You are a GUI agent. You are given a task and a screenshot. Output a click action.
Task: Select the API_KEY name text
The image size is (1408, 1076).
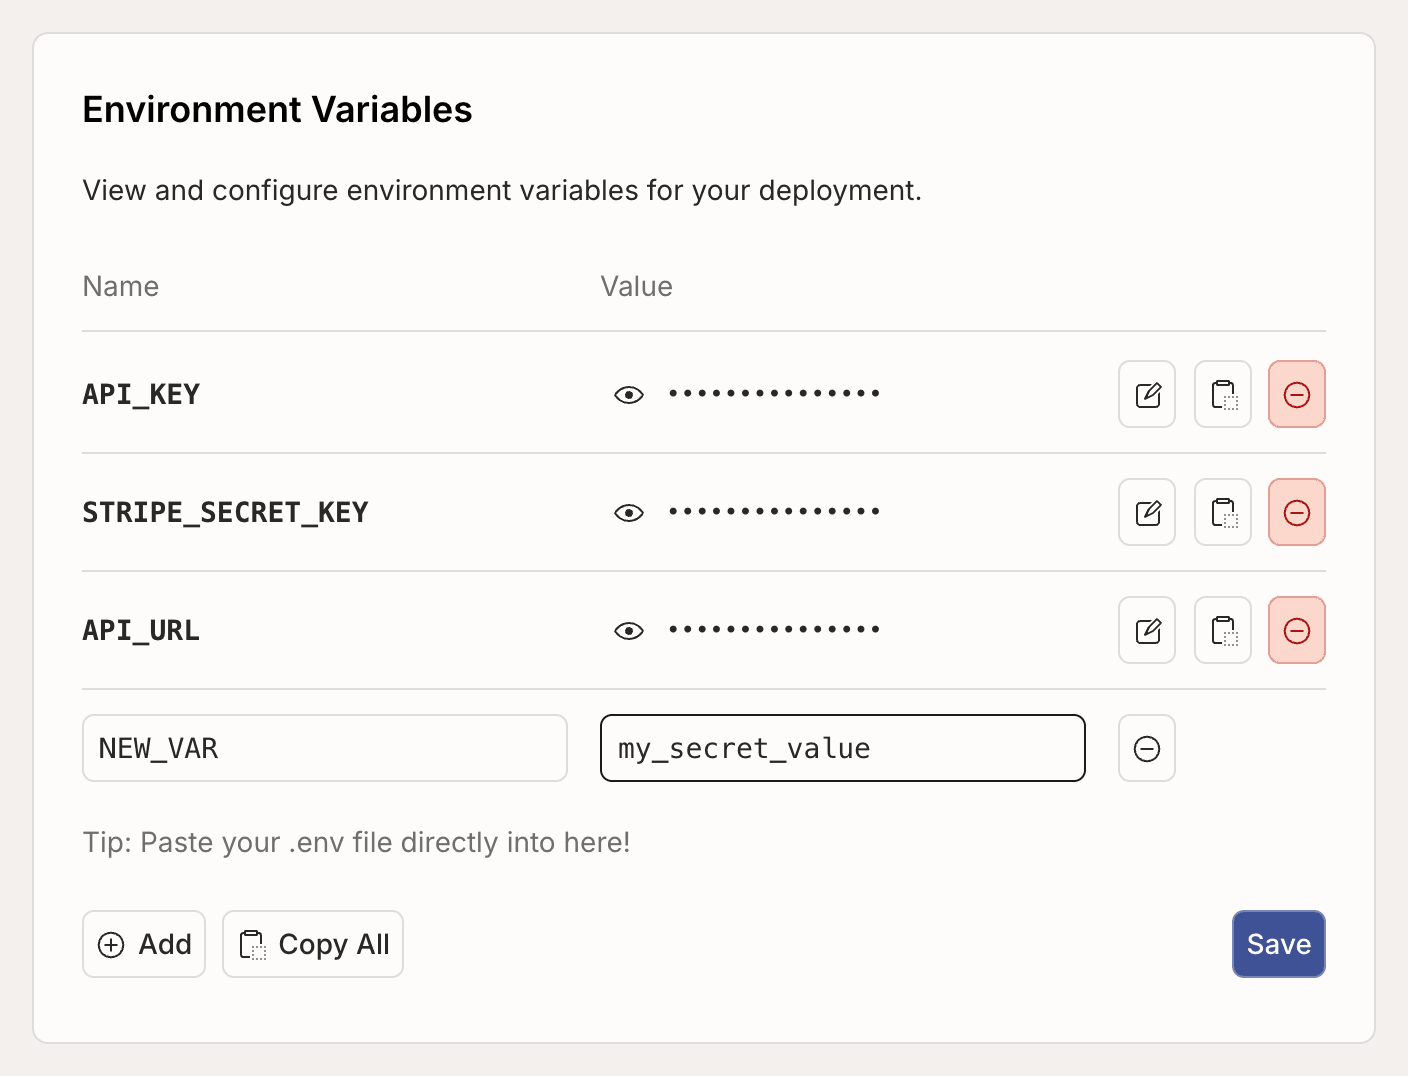[x=141, y=395]
